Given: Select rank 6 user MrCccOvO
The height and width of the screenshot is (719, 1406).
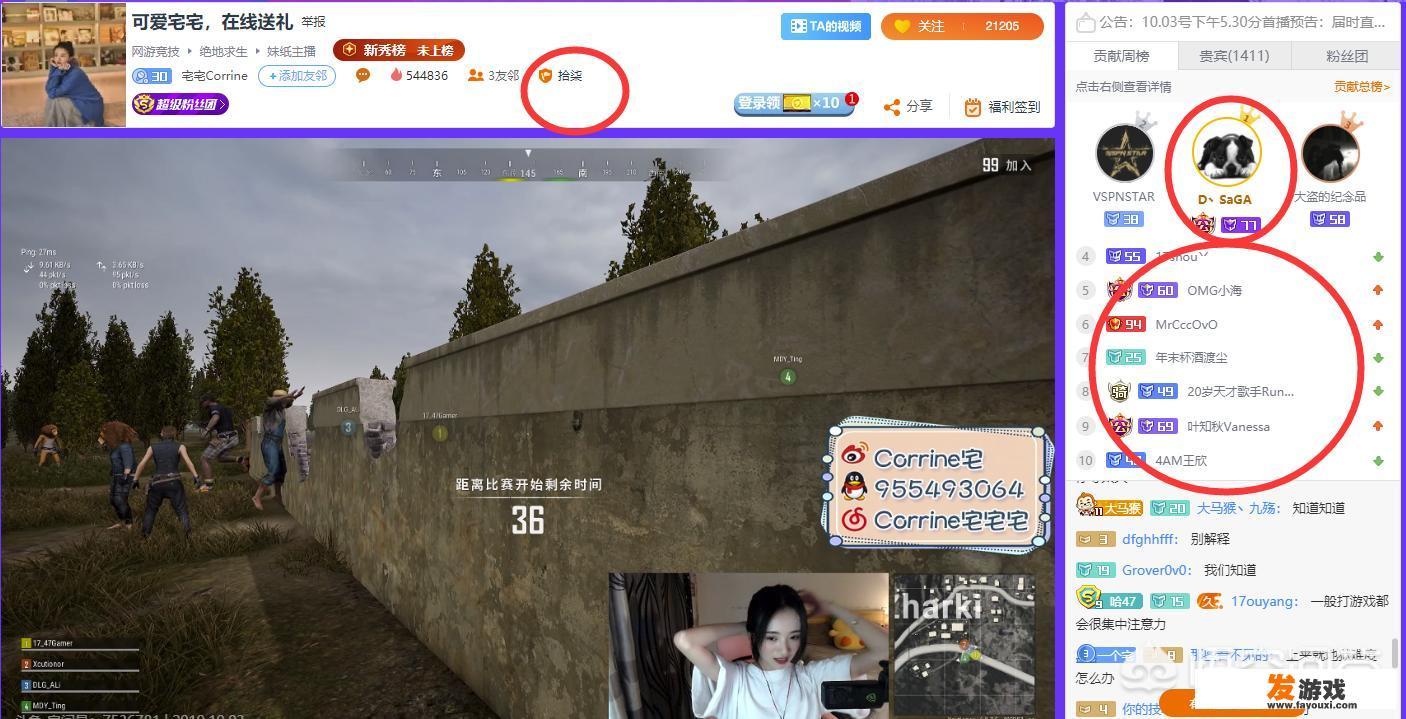Looking at the screenshot, I should pyautogui.click(x=1186, y=324).
